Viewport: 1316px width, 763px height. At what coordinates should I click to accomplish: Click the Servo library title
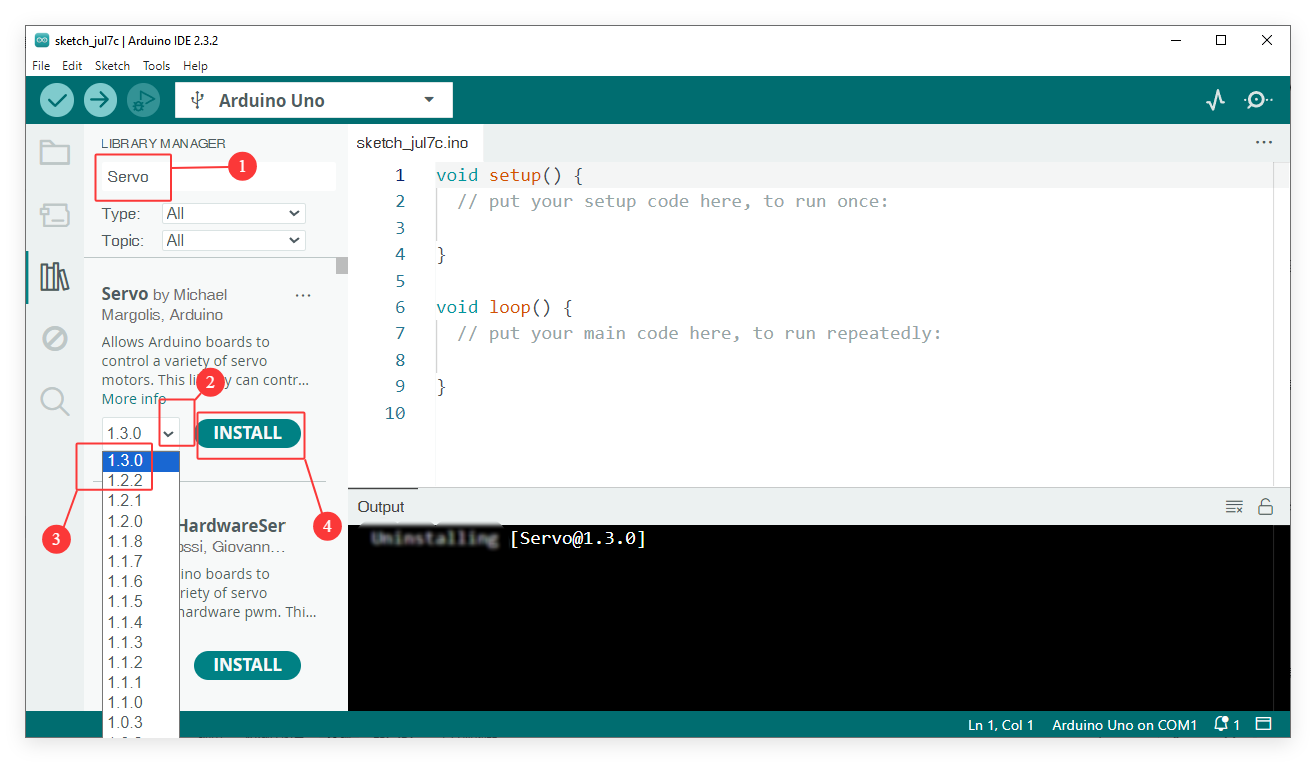125,294
